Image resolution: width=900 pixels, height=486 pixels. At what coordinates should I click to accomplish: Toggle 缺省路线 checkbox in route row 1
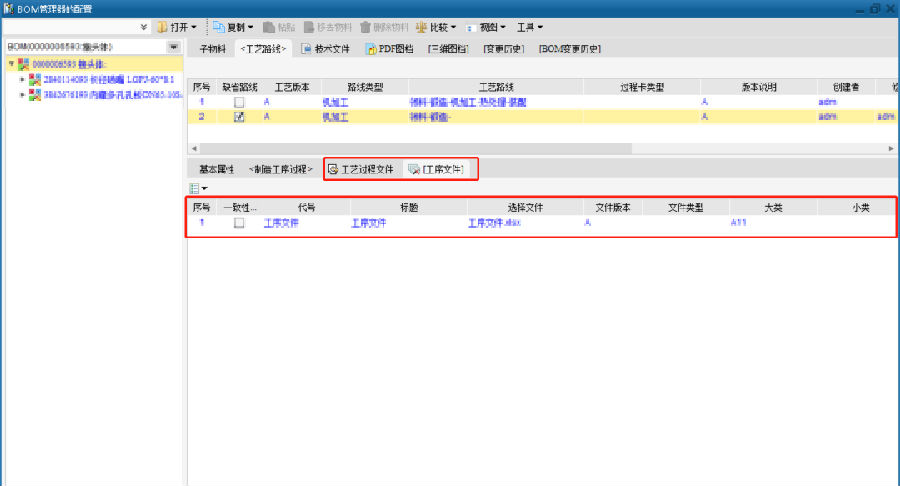pyautogui.click(x=239, y=102)
